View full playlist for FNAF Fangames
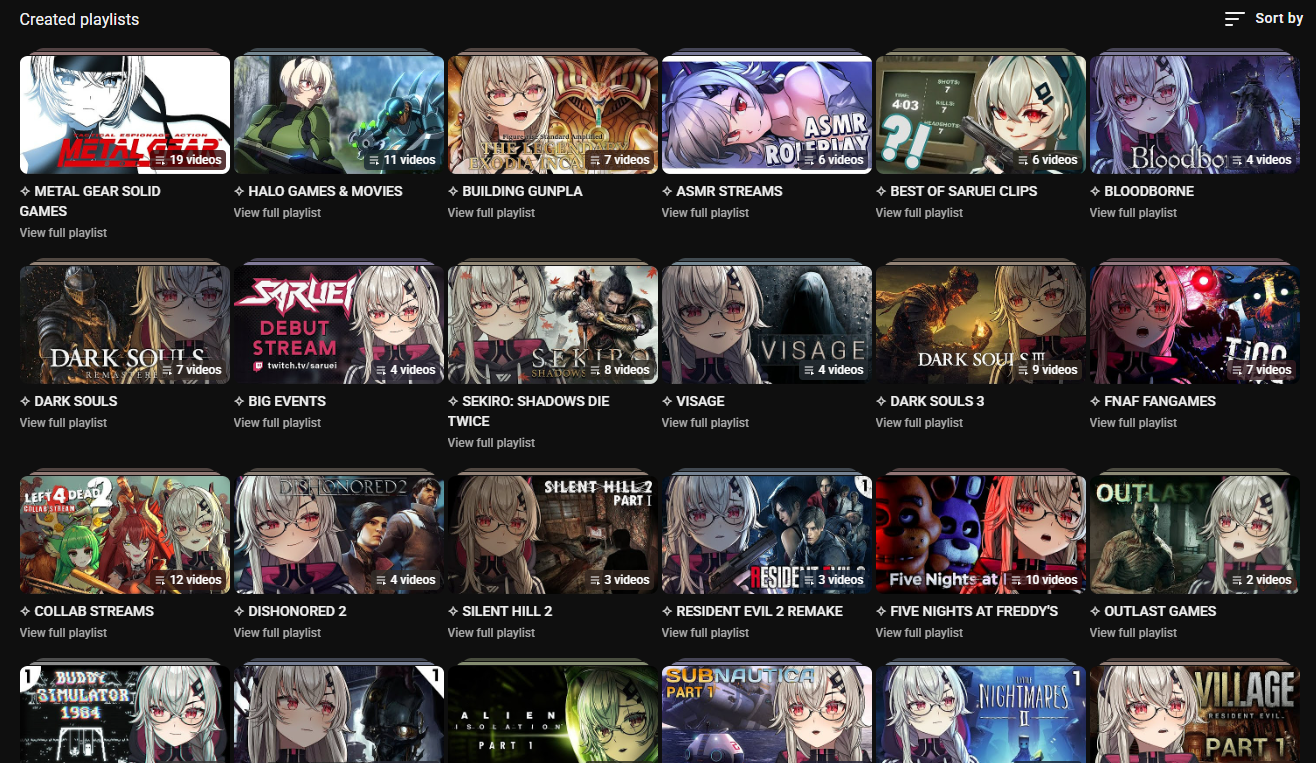 (x=1133, y=423)
